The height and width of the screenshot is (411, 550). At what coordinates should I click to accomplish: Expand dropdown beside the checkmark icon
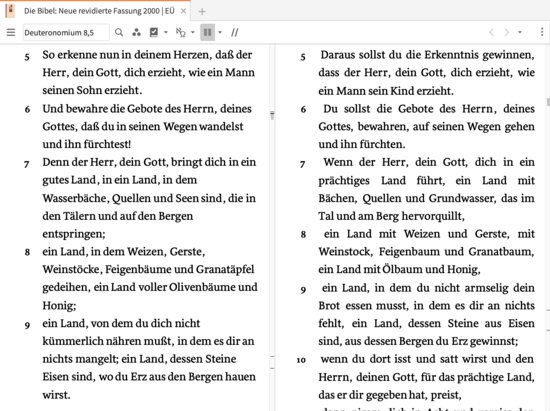(166, 33)
